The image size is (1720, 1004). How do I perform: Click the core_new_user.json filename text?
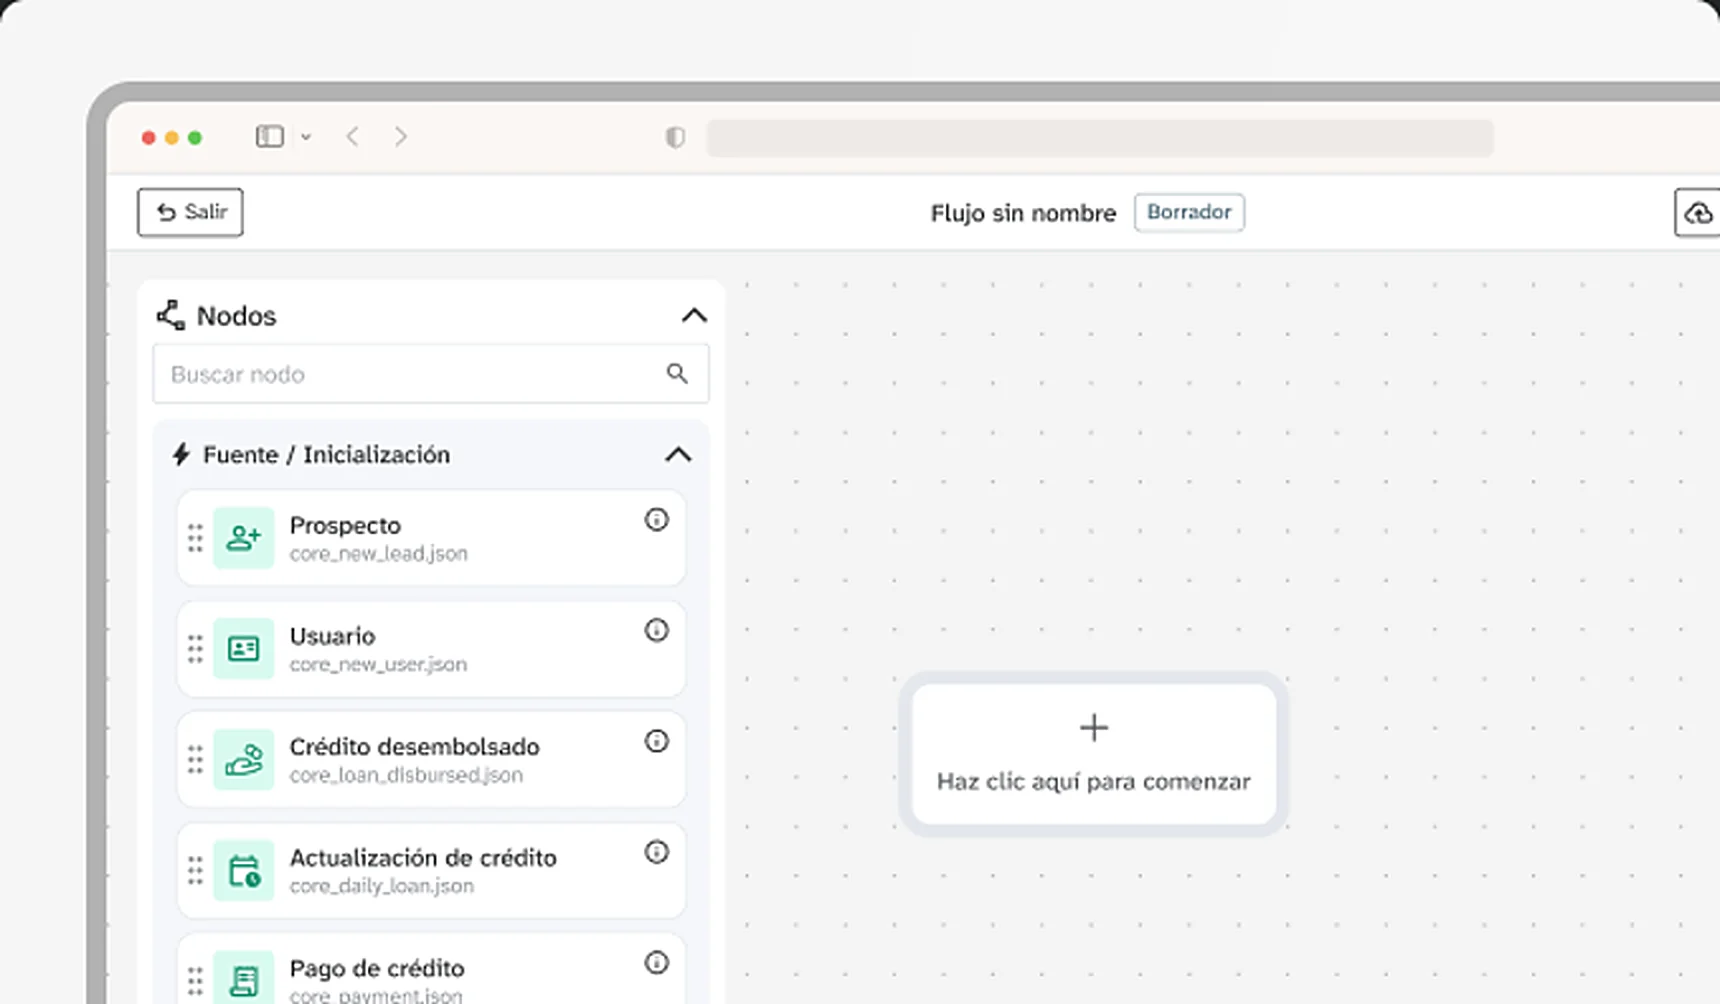378,665
